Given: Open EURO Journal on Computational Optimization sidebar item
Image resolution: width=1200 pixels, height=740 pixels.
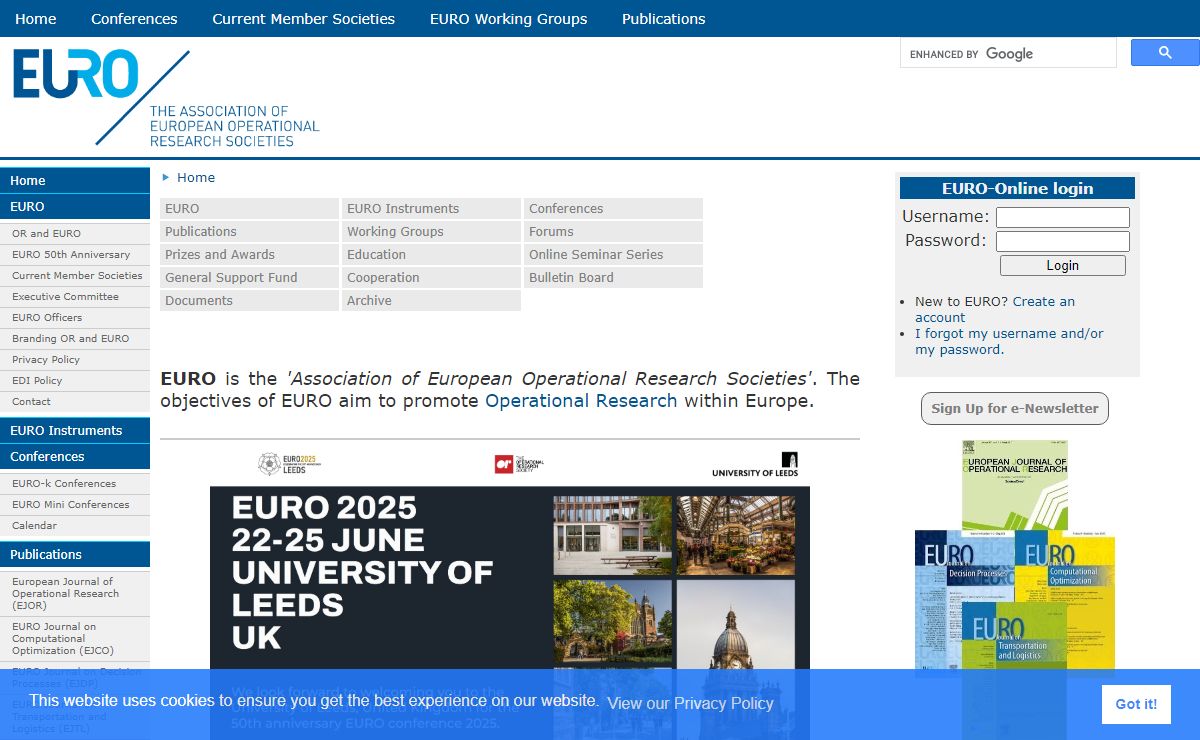Looking at the screenshot, I should [x=75, y=638].
